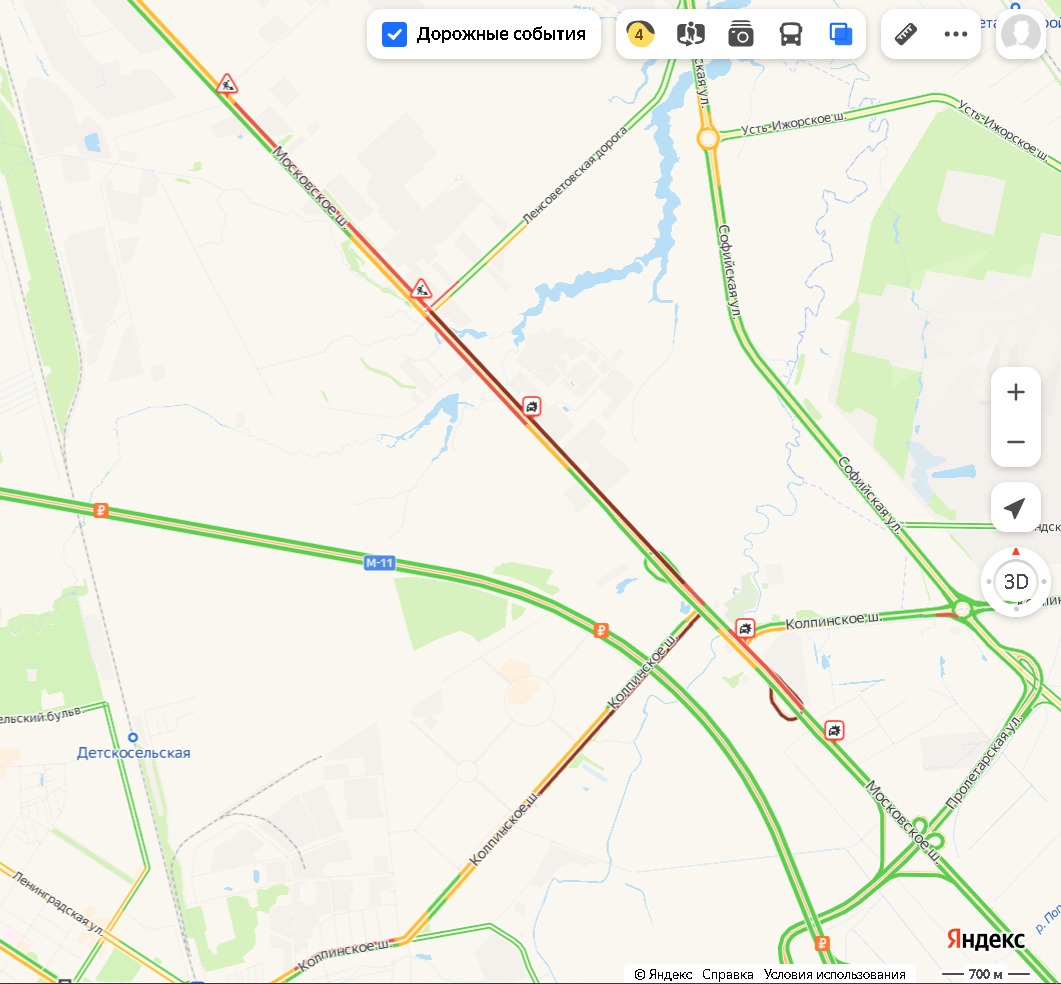The image size is (1061, 984).
Task: Open the topmost roadwork sign on Московское шоссе
Action: point(227,84)
